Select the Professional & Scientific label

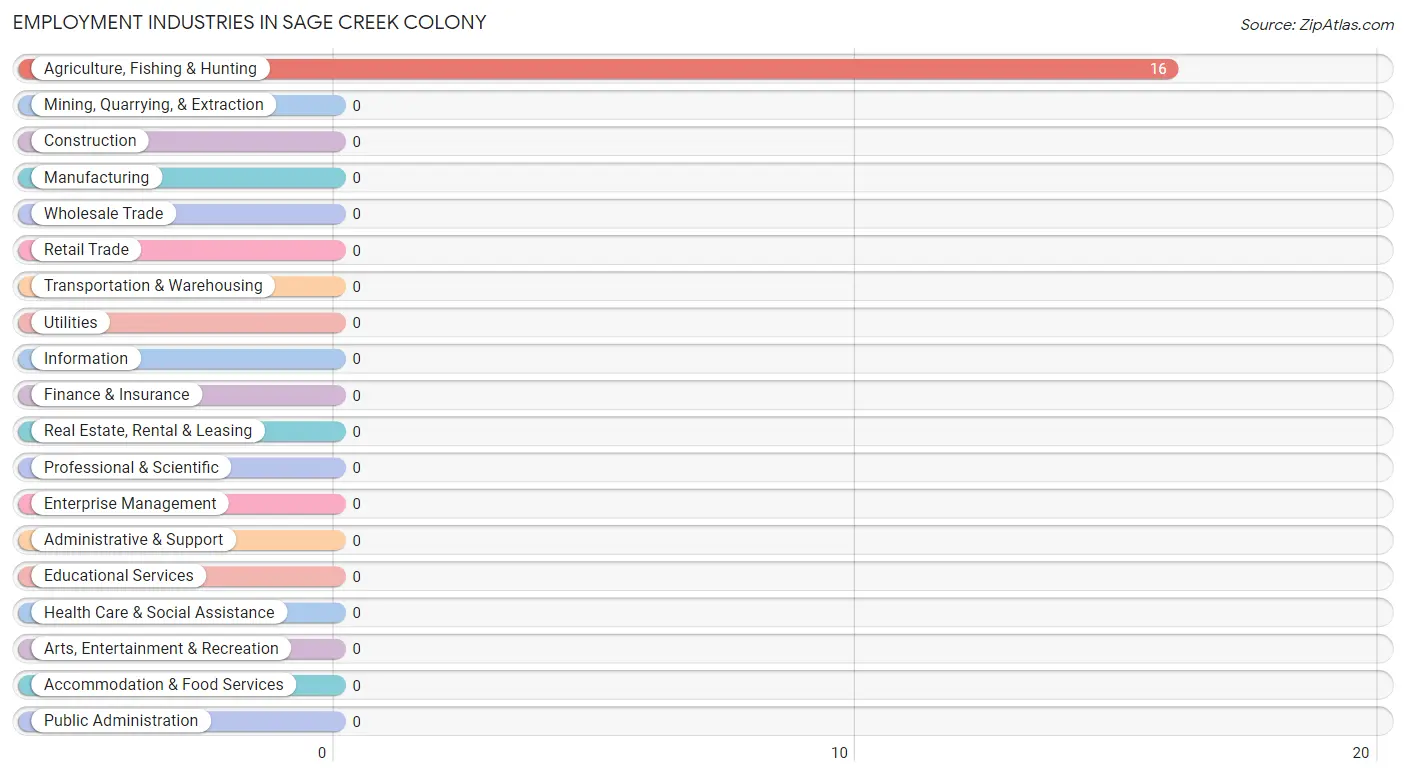(x=131, y=468)
